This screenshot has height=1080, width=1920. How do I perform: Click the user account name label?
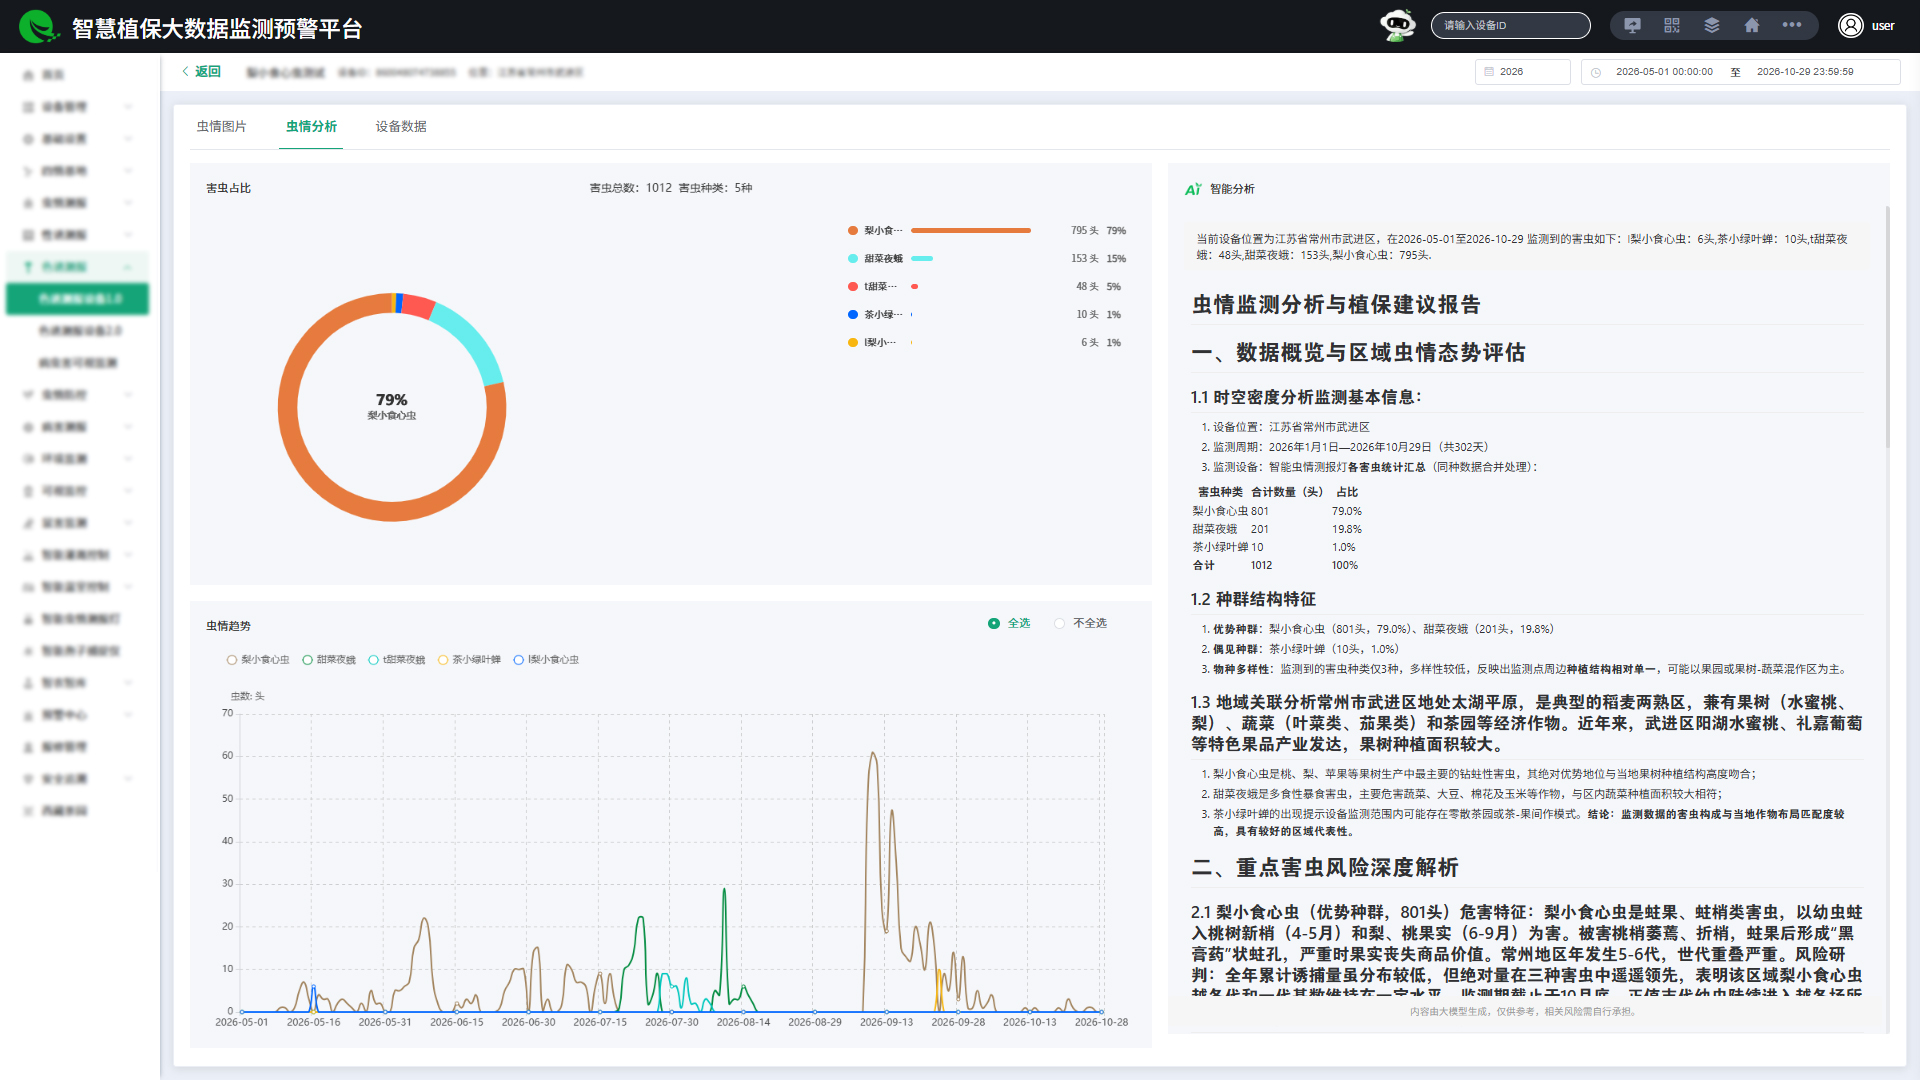pos(1883,26)
